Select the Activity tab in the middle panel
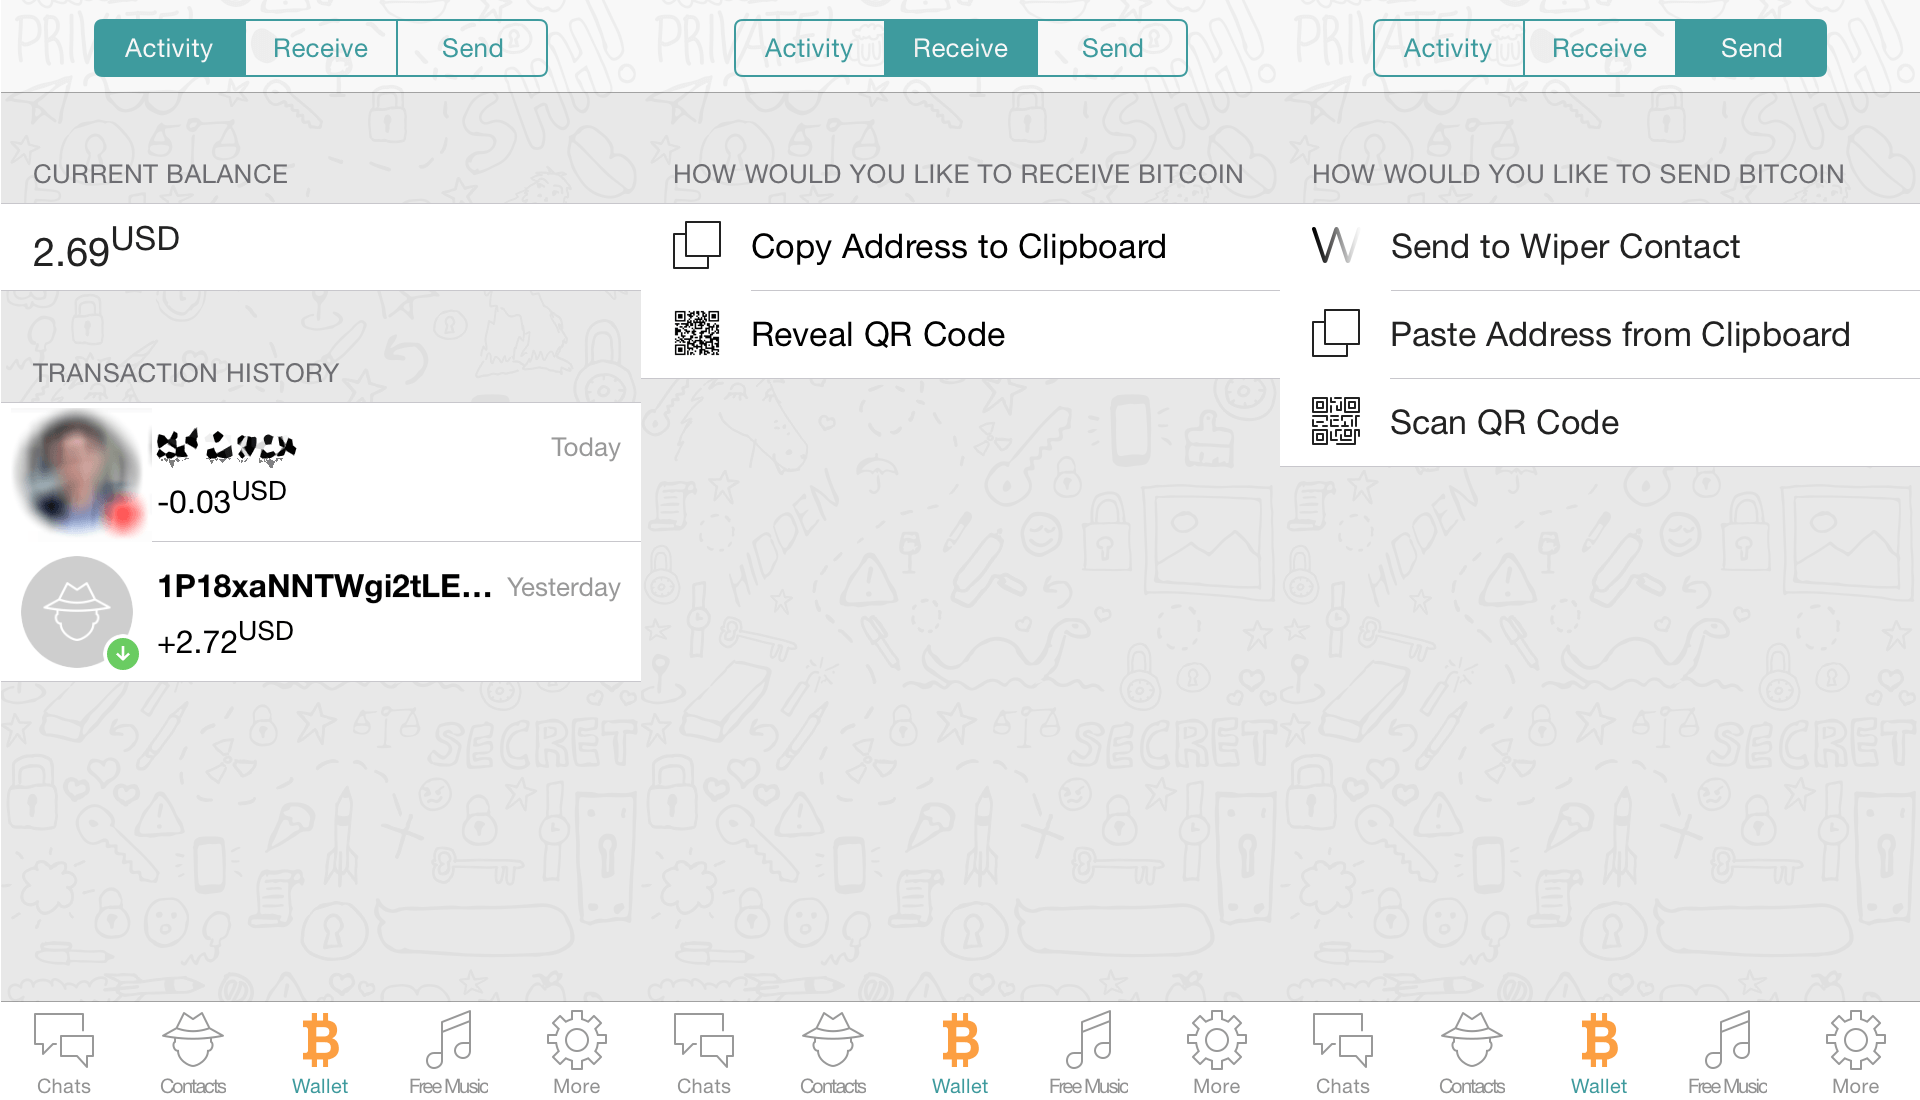The width and height of the screenshot is (1920, 1100). (x=809, y=48)
